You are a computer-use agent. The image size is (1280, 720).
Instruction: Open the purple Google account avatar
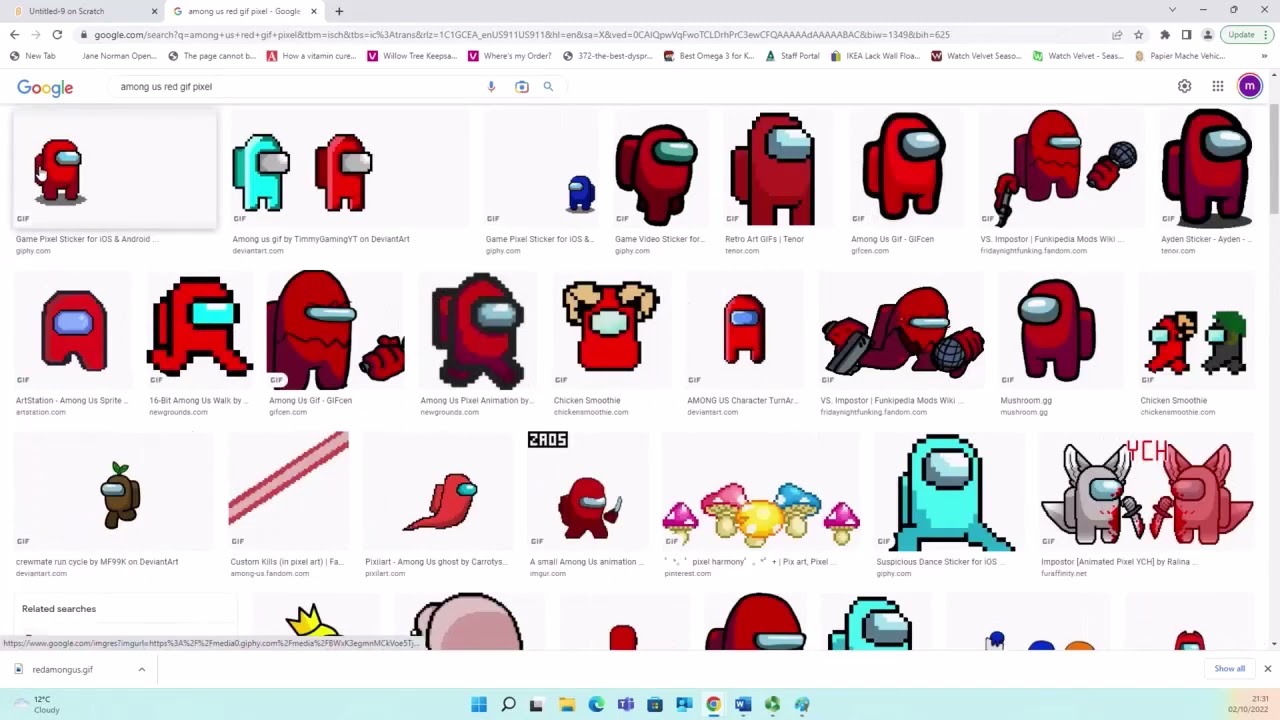click(1249, 87)
